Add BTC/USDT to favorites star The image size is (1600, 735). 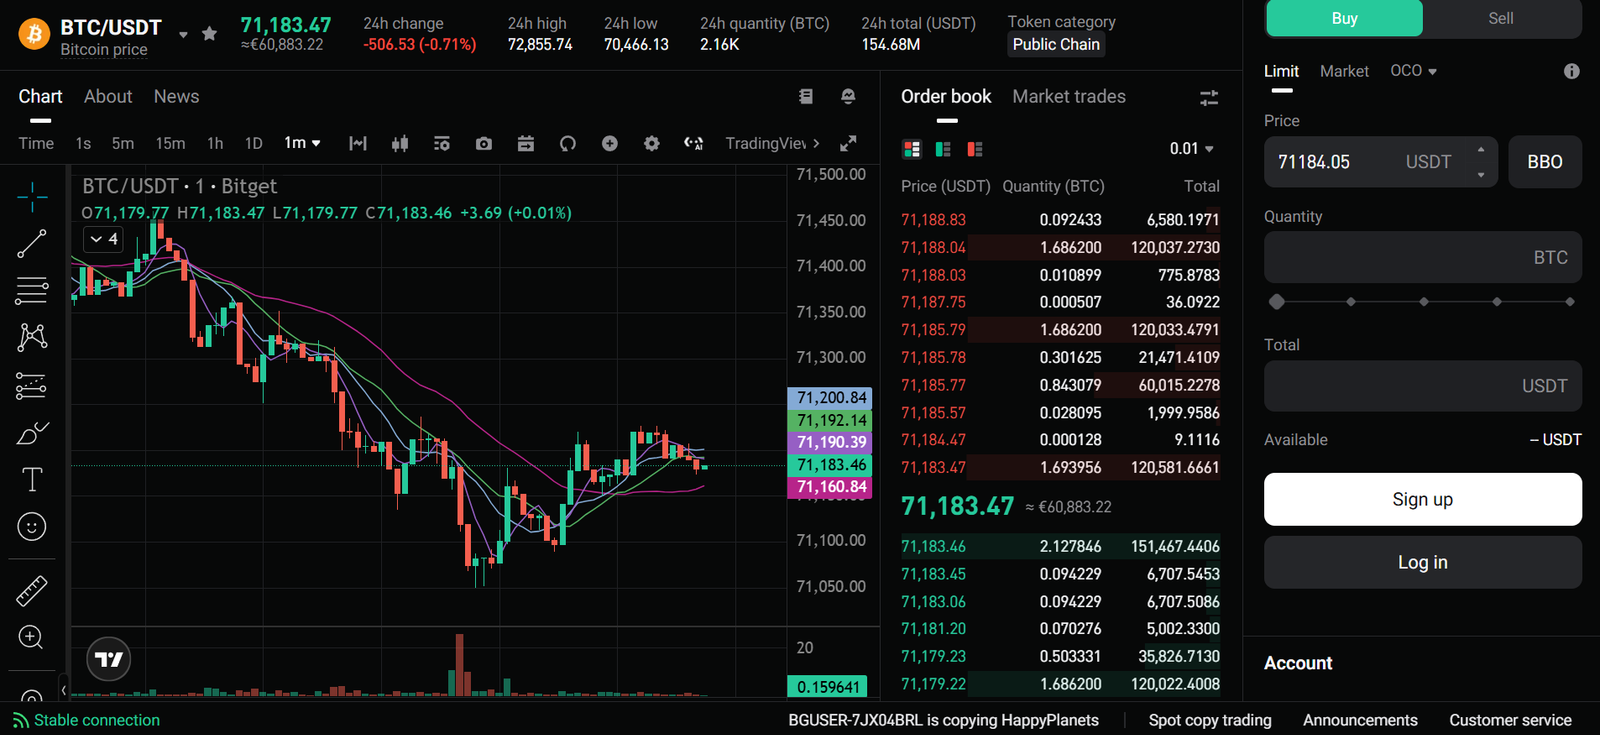[209, 33]
